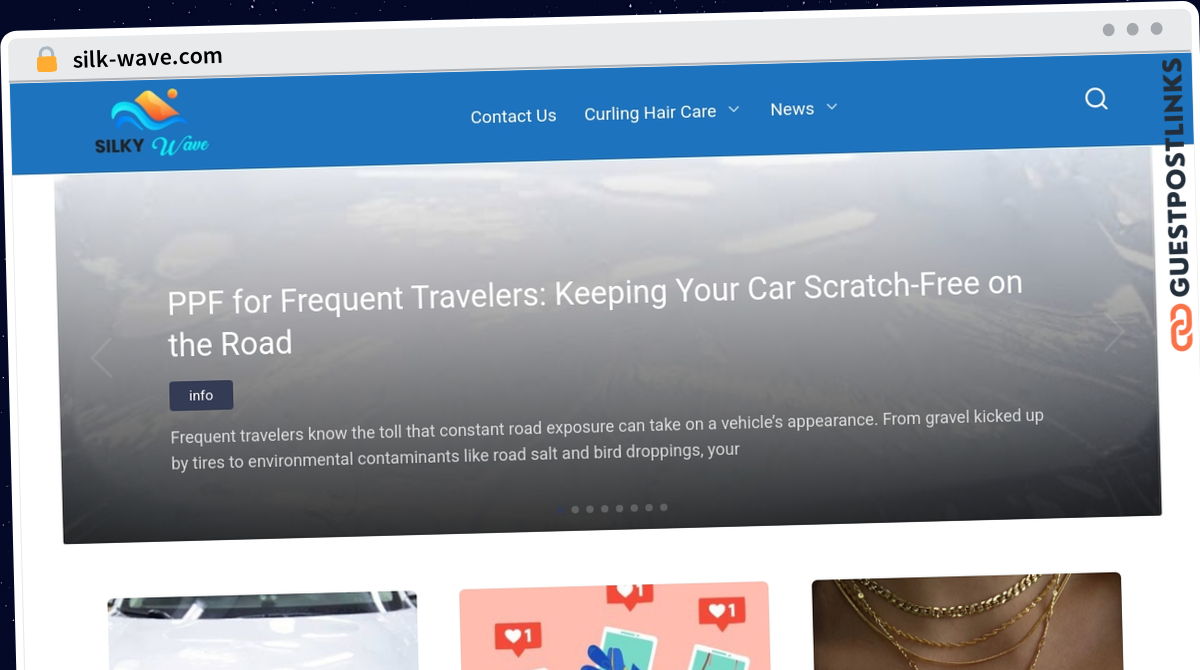Open the News menu item
This screenshot has width=1200, height=670.
click(x=792, y=109)
